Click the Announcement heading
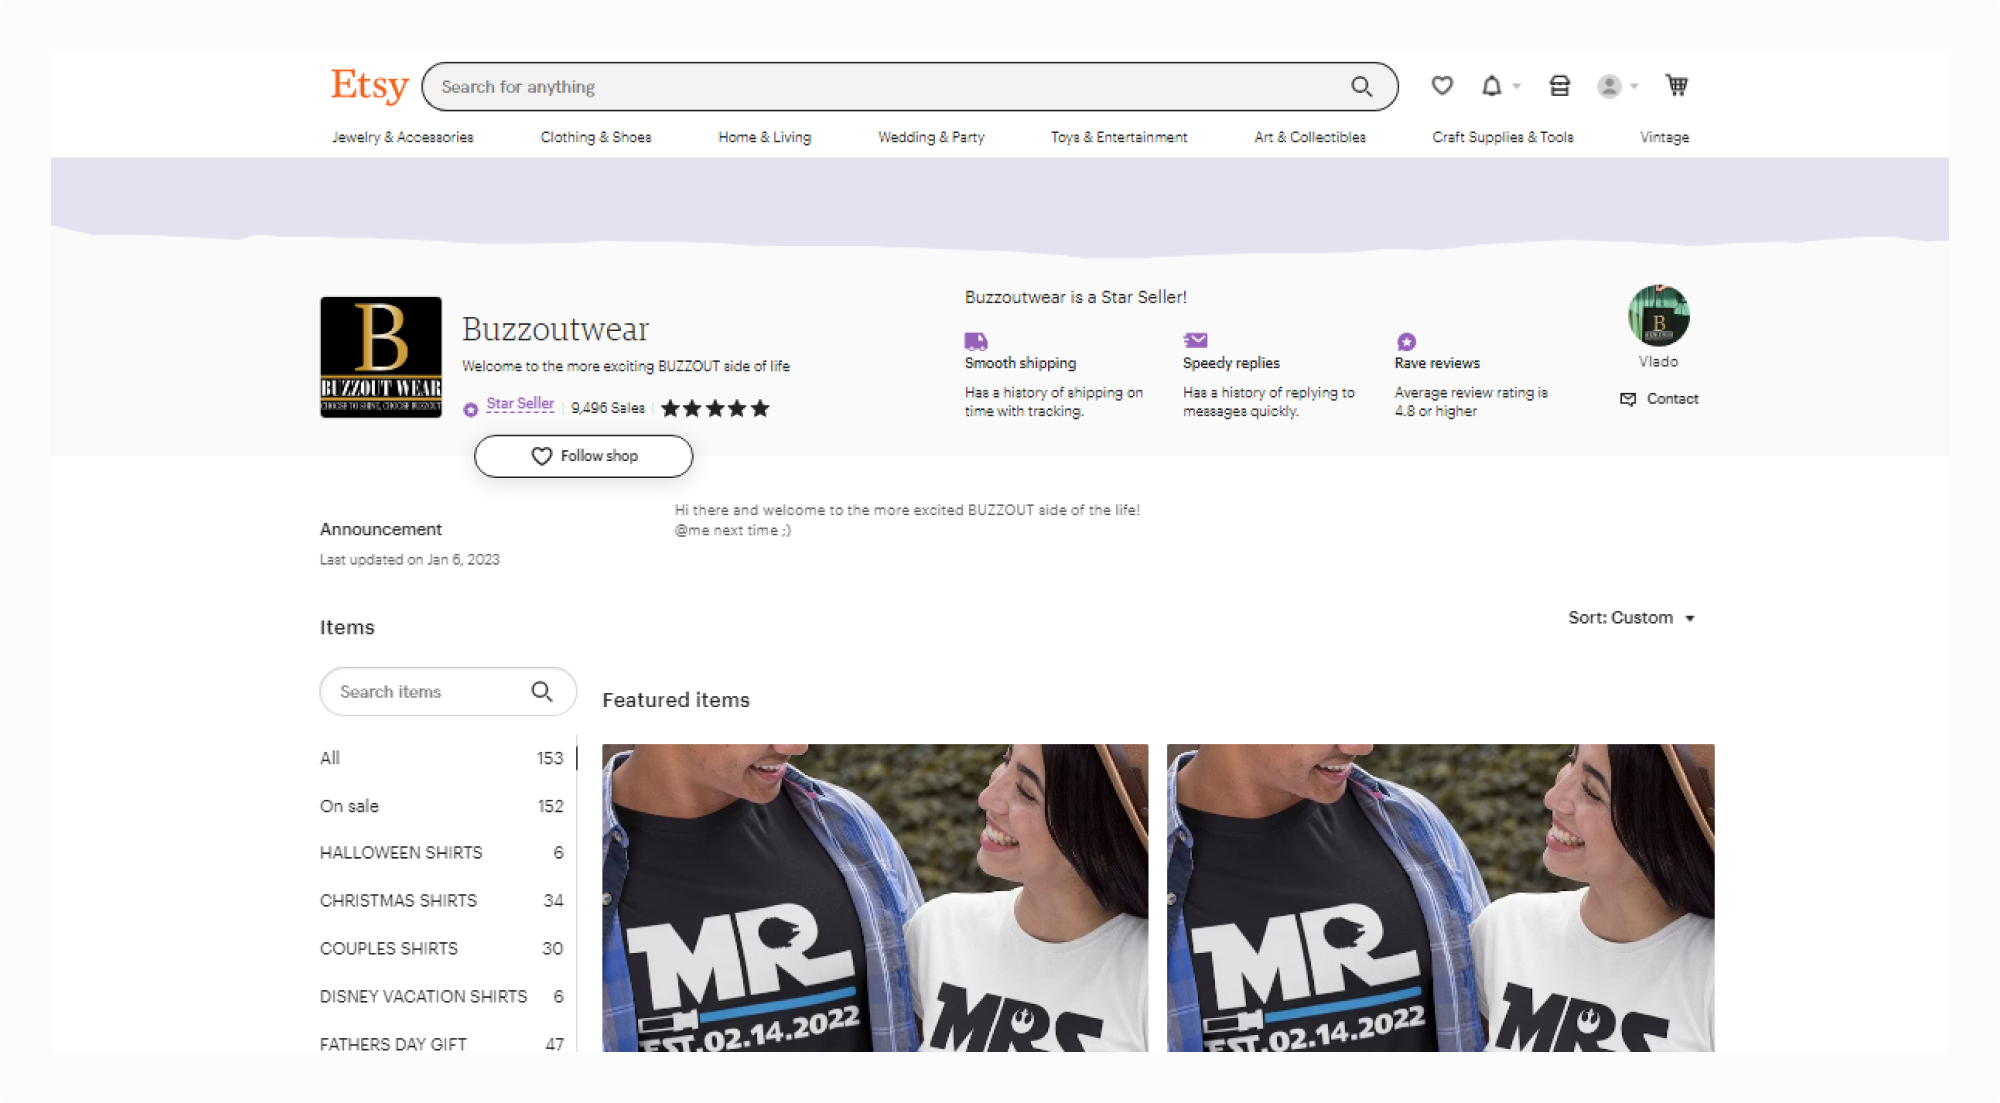Screen dimensions: 2000x1103 click(380, 529)
